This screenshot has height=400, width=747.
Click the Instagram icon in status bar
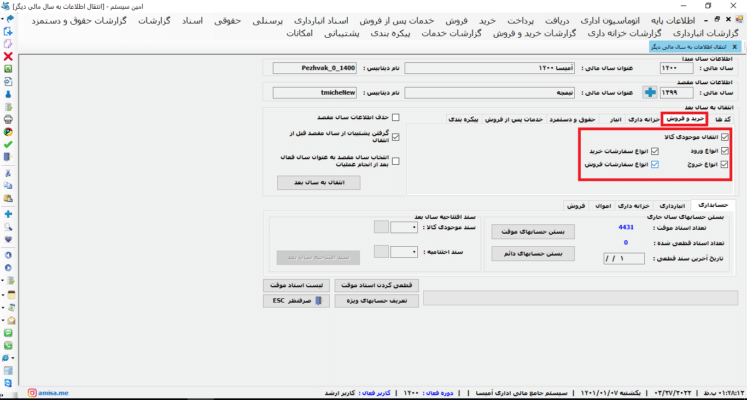tap(33, 394)
